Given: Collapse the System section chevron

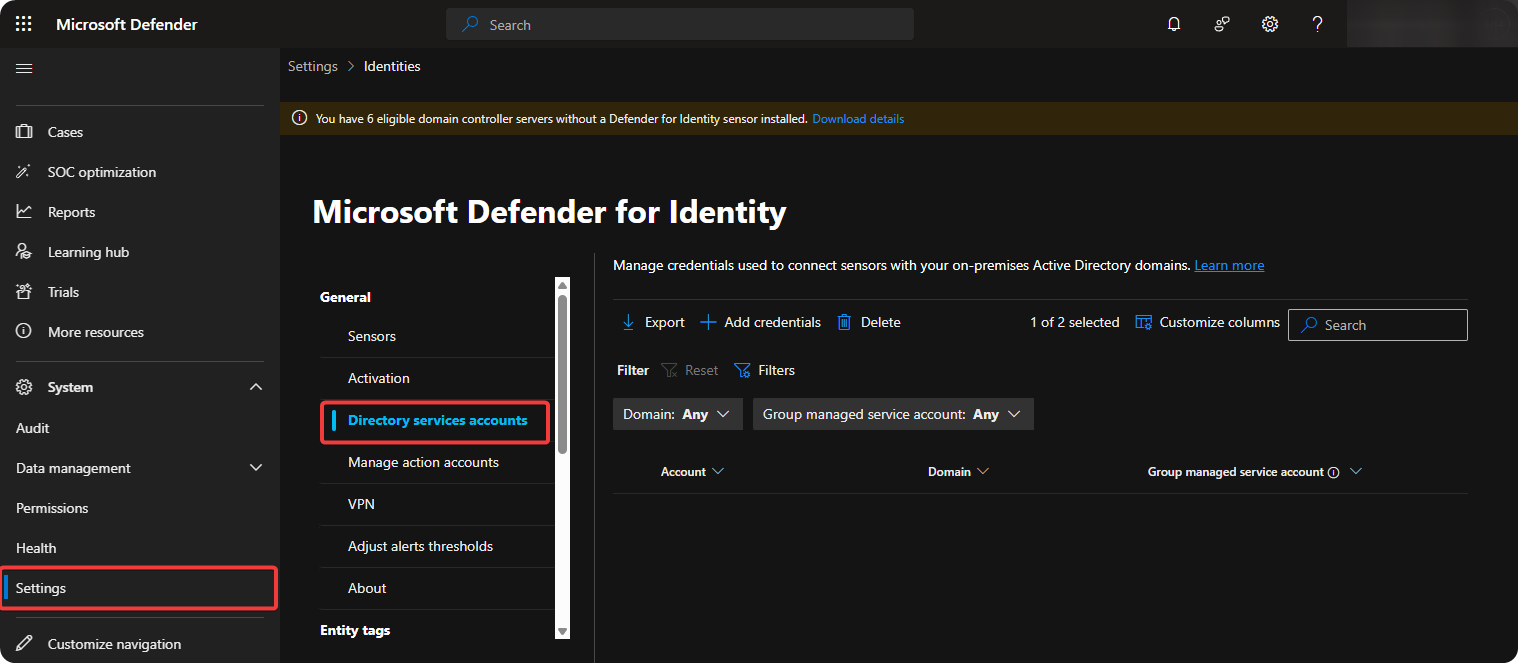Looking at the screenshot, I should click(x=256, y=387).
